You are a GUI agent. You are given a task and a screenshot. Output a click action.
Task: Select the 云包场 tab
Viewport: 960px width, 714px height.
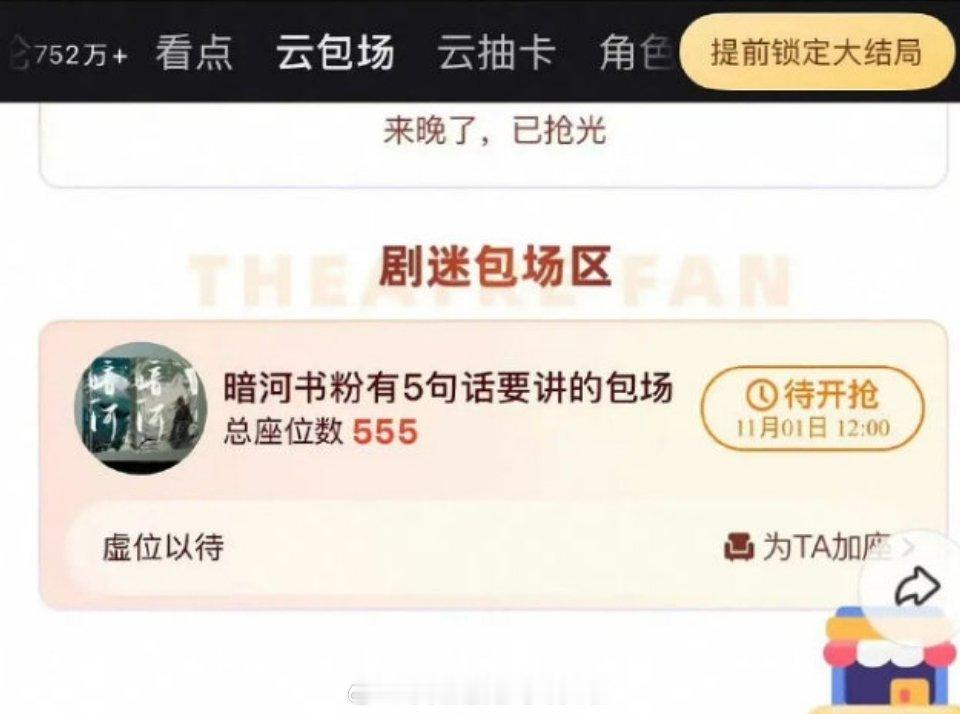click(x=335, y=52)
